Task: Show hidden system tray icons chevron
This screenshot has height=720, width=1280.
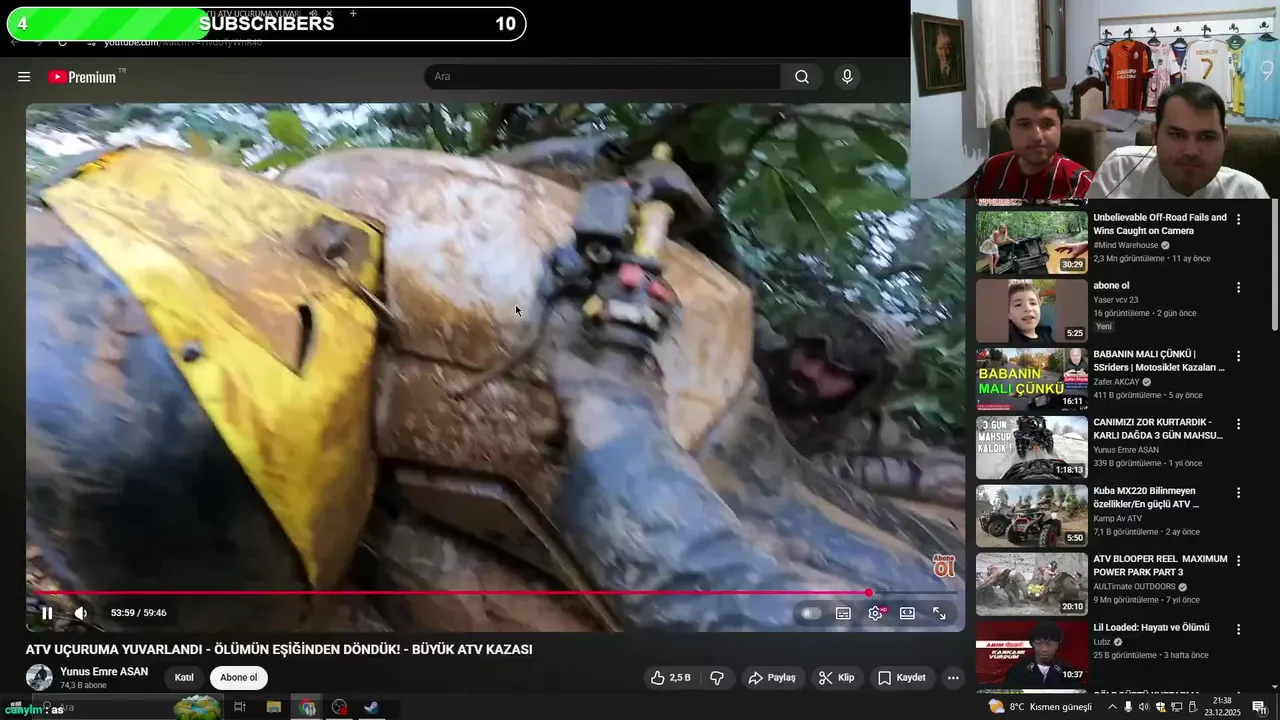Action: [x=1112, y=707]
